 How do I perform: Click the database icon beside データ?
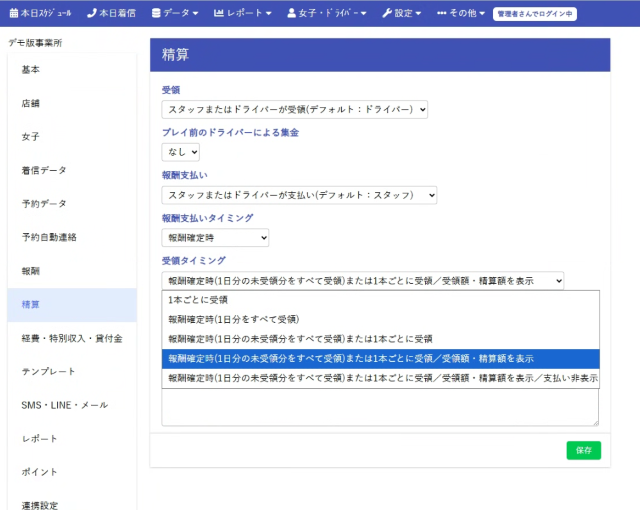pos(156,13)
